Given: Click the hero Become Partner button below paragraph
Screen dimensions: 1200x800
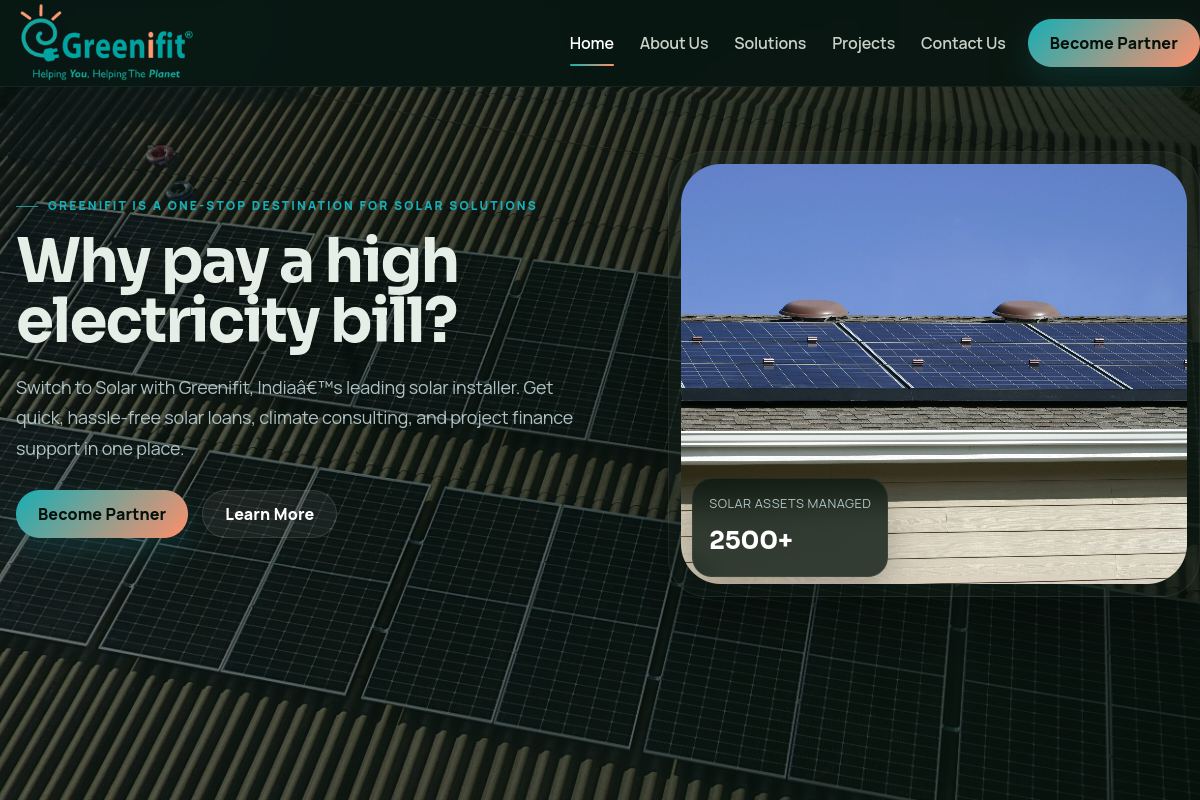Looking at the screenshot, I should [x=102, y=514].
